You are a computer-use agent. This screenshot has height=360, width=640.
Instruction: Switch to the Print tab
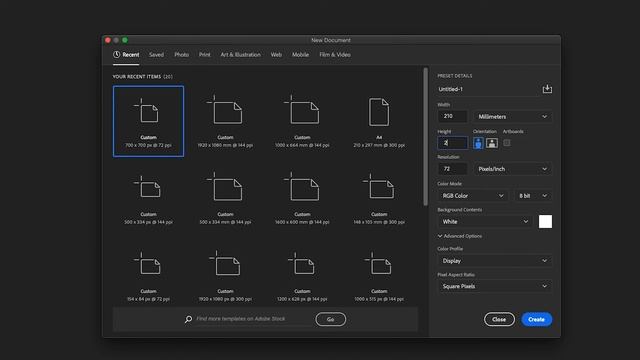click(x=204, y=55)
